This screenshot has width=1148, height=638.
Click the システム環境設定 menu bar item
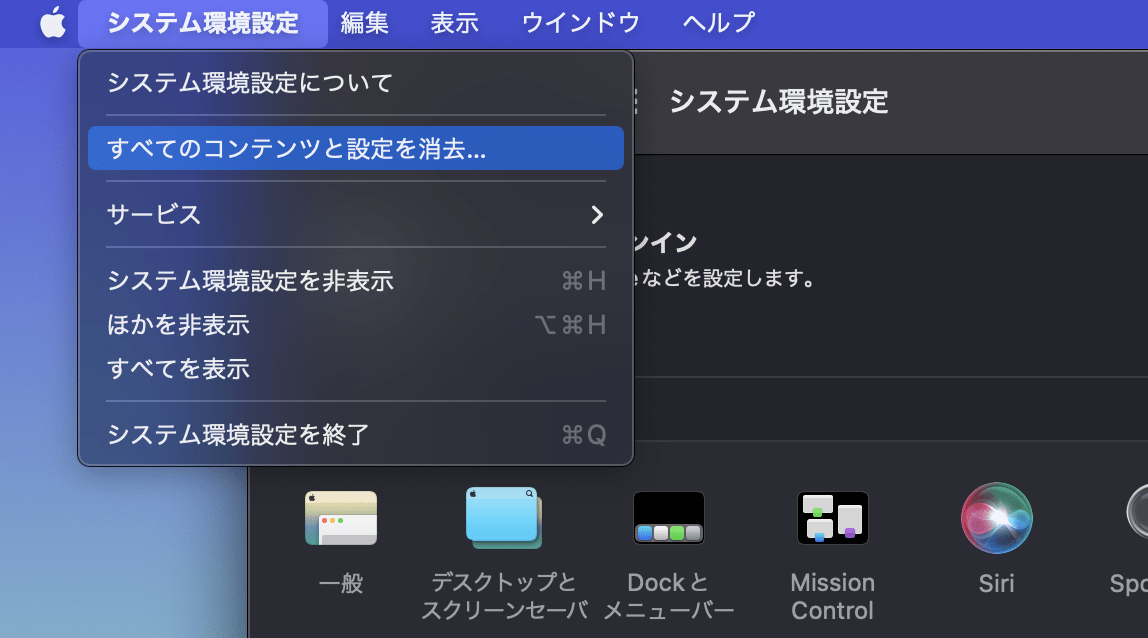coord(203,23)
